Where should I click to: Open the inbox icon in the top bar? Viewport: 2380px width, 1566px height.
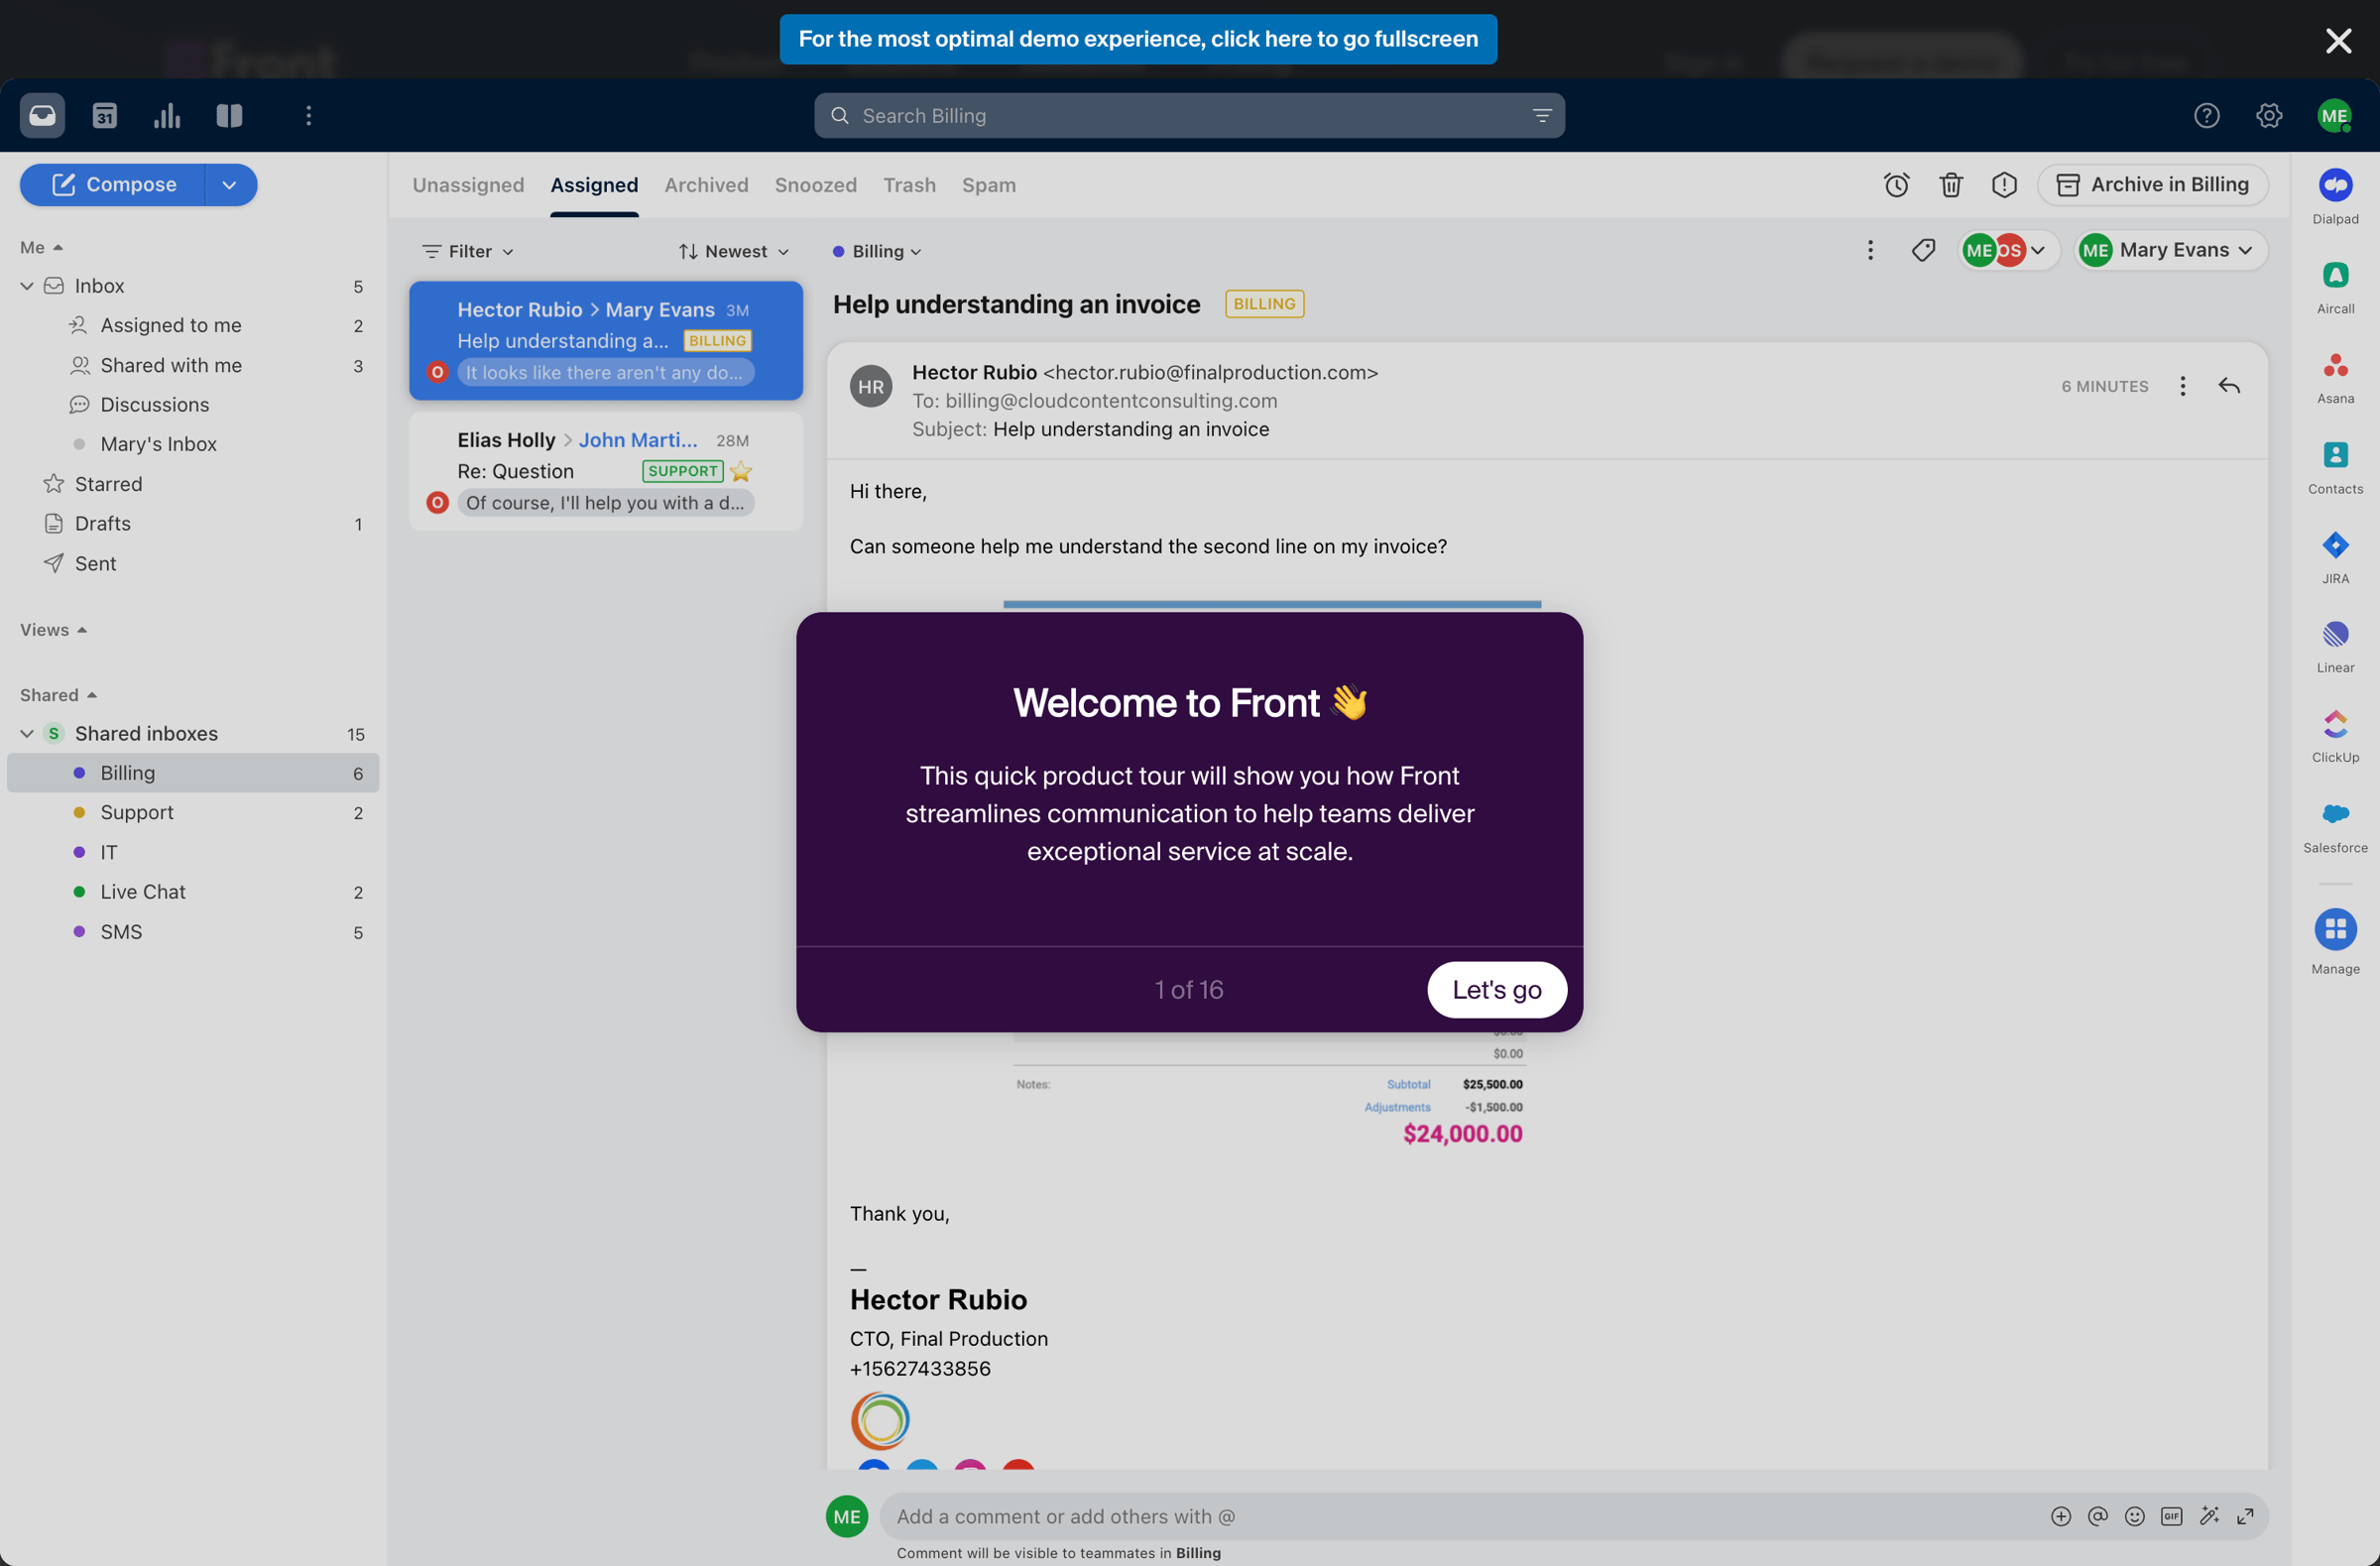(x=42, y=116)
